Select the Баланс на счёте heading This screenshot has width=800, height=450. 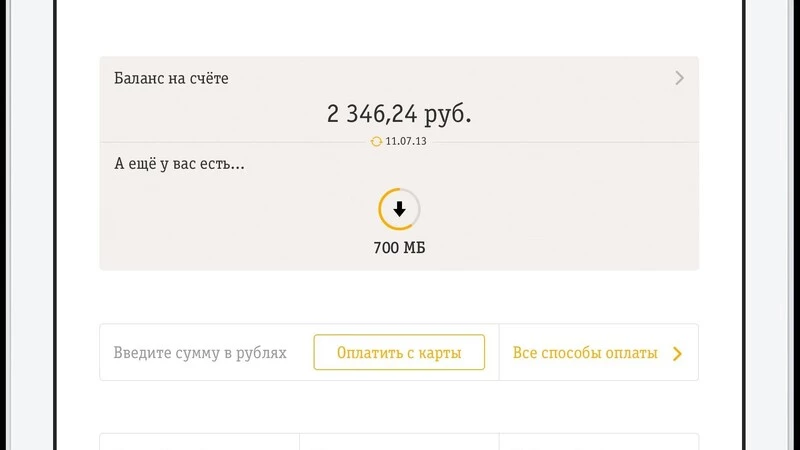(171, 78)
